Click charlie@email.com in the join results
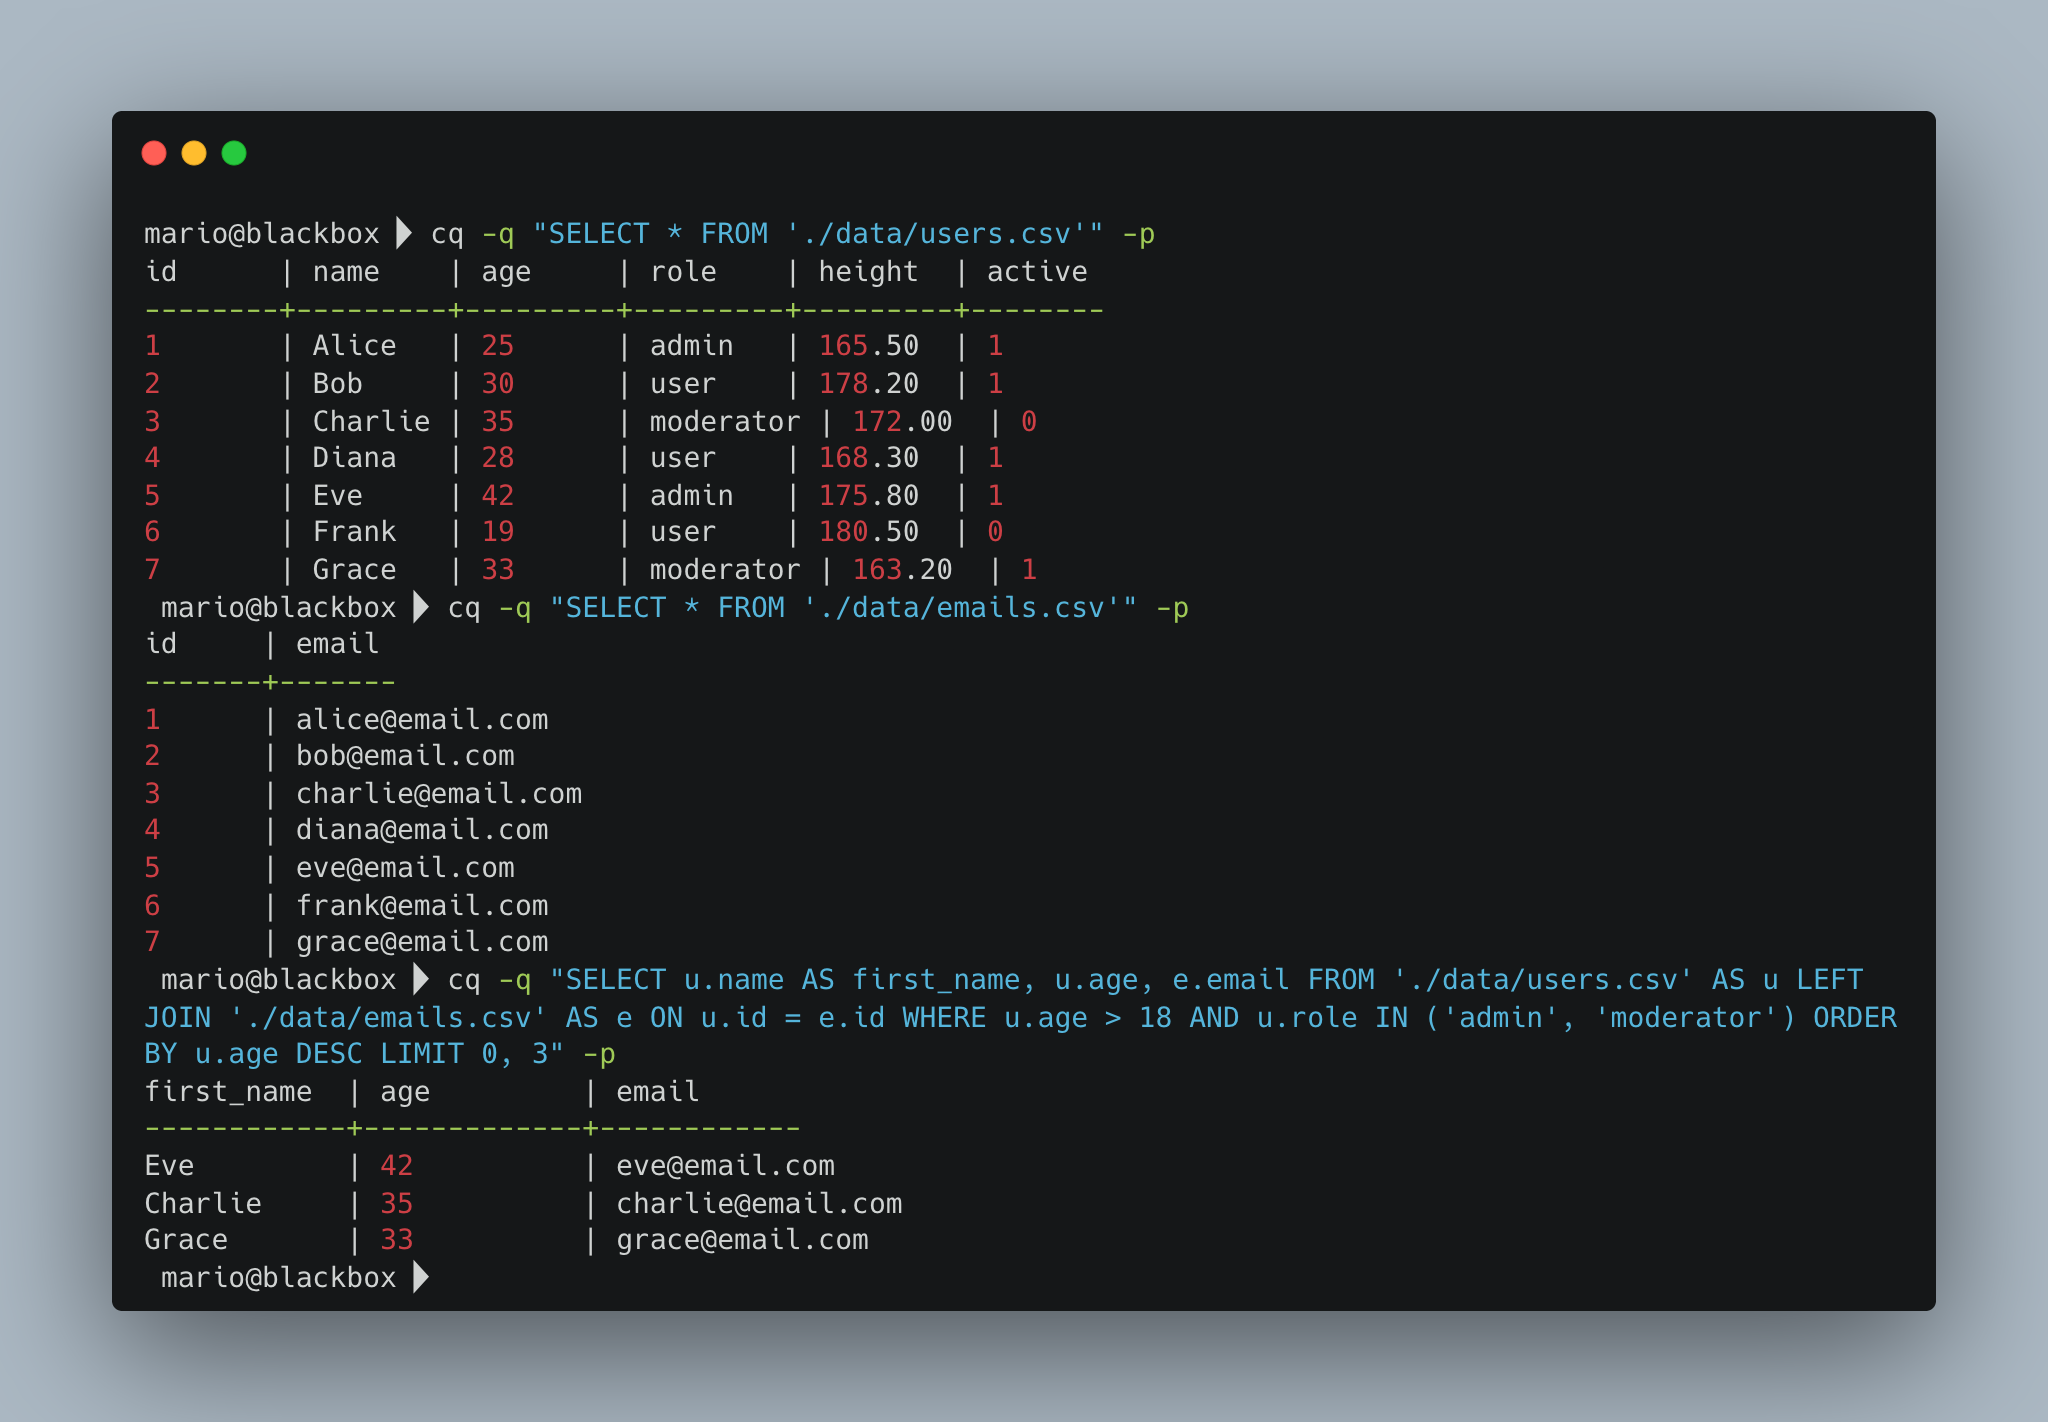 click(758, 1203)
